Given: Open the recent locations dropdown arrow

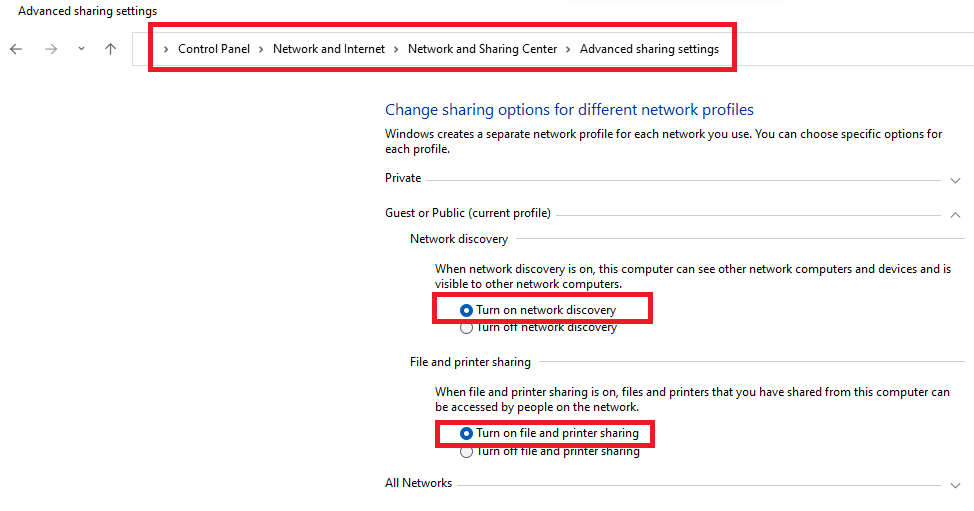Looking at the screenshot, I should point(81,48).
